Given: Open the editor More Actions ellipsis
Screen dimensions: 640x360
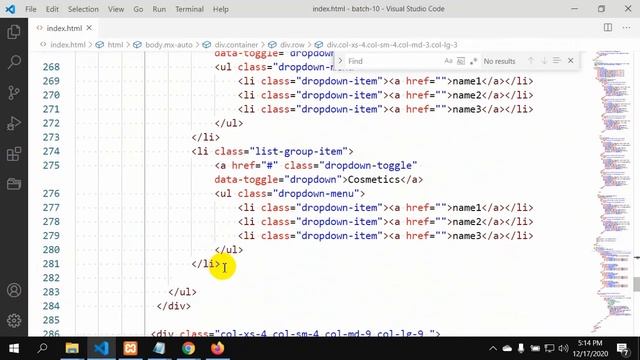Looking at the screenshot, I should coord(627,27).
